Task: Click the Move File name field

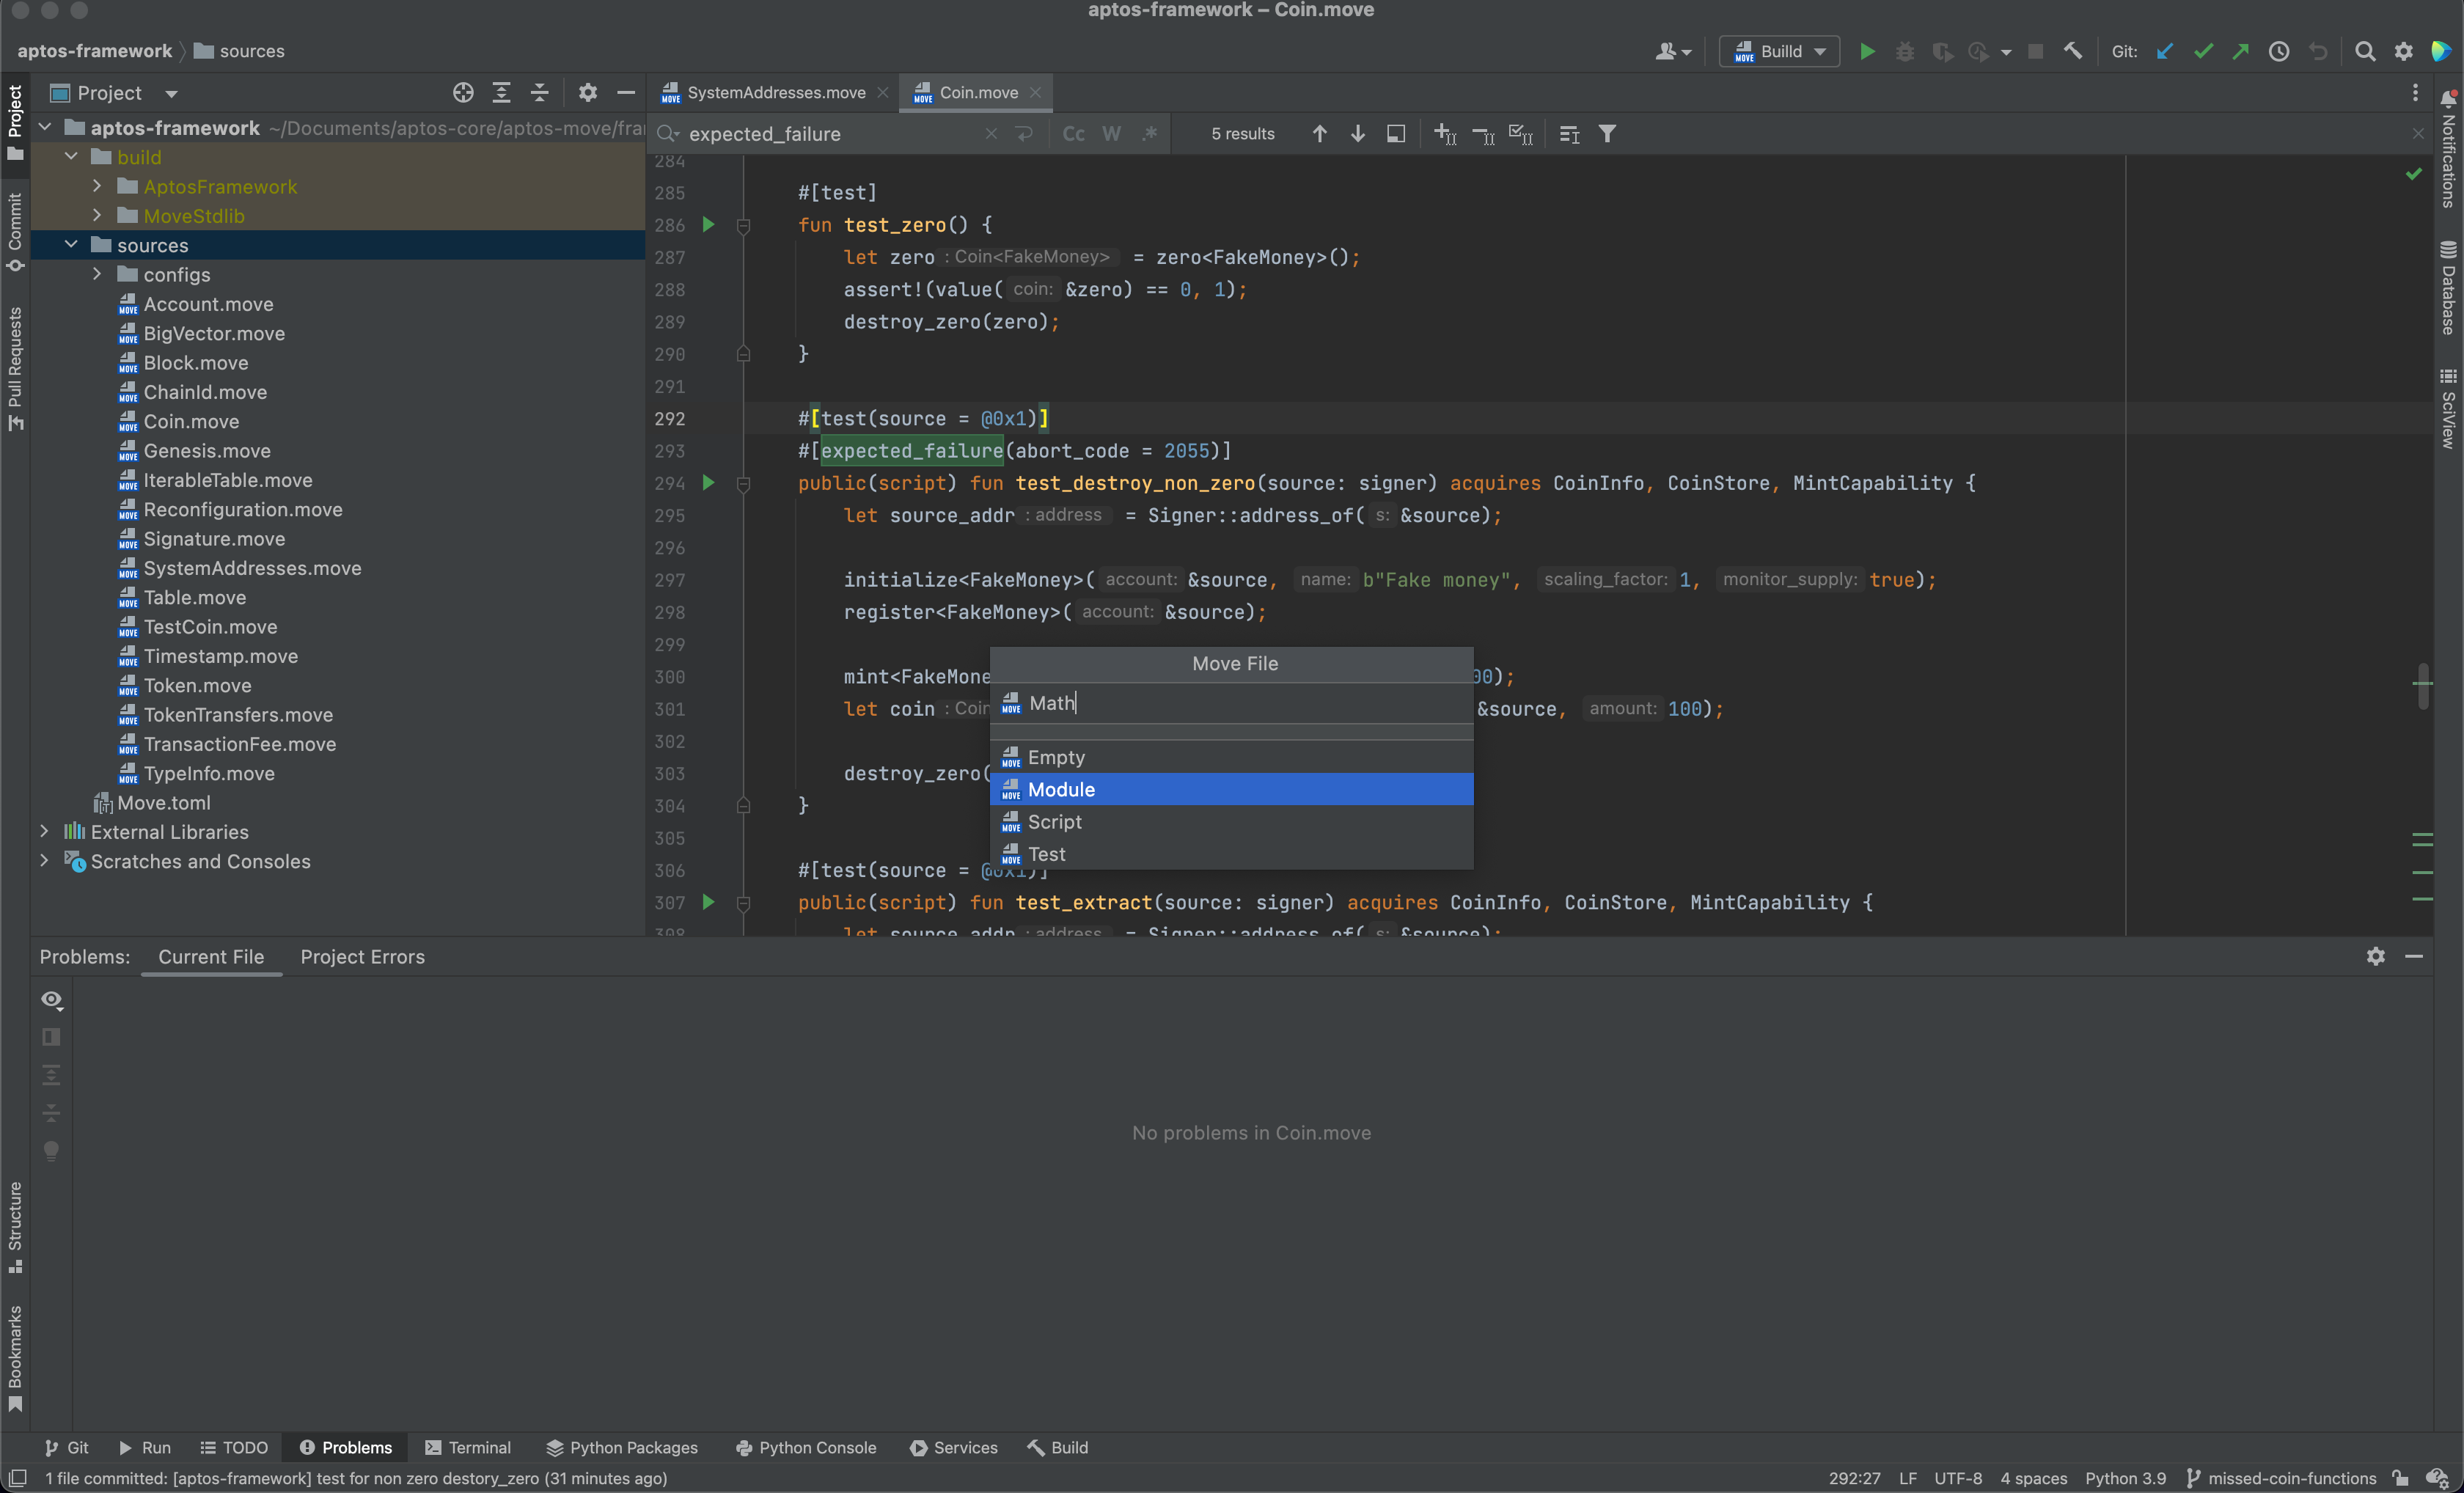Action: click(x=1231, y=704)
